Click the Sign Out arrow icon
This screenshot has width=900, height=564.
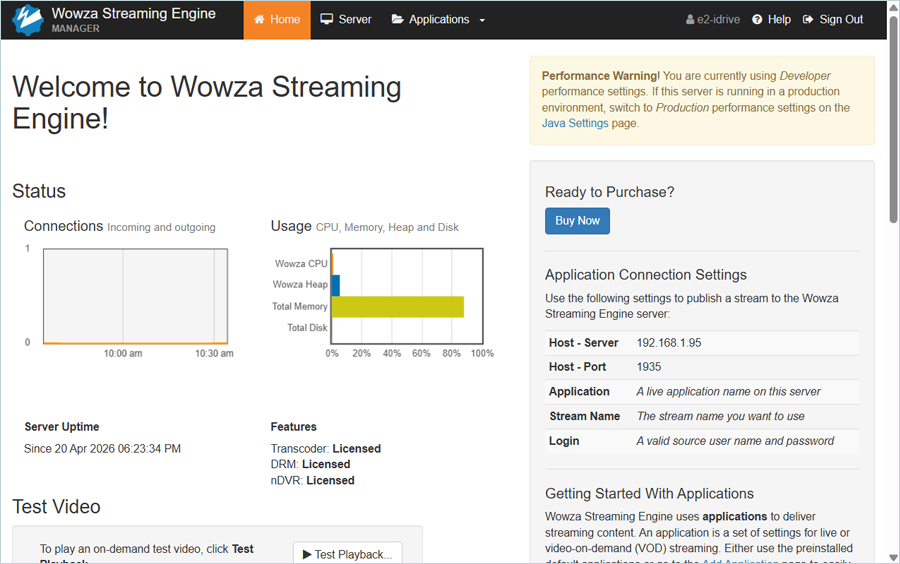click(808, 20)
